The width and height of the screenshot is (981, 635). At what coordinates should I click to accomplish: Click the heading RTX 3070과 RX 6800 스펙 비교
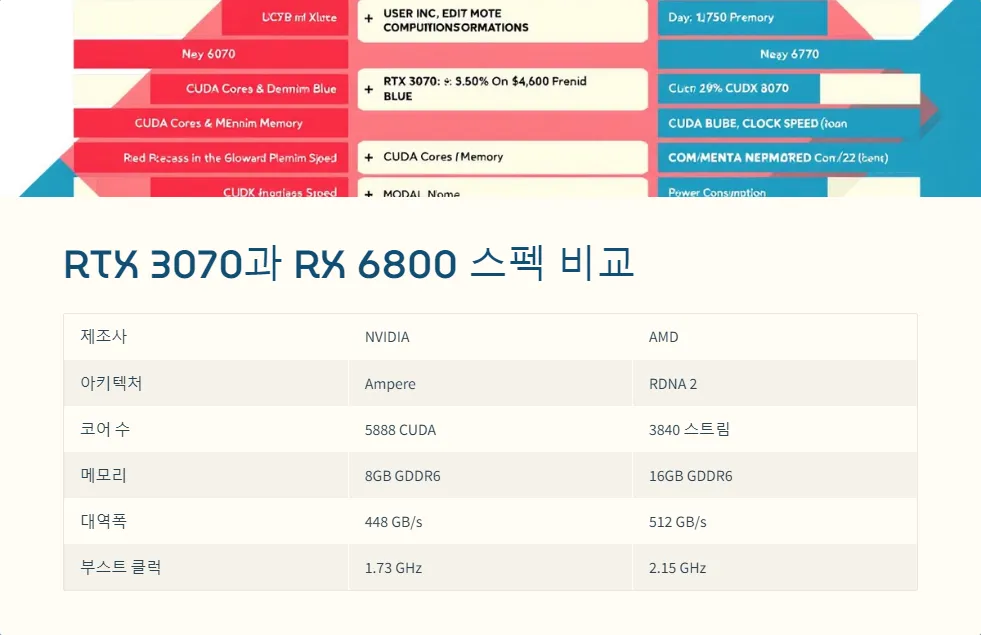pyautogui.click(x=349, y=263)
